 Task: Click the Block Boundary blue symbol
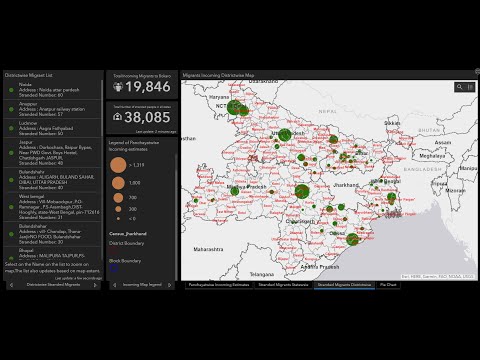tap(114, 268)
